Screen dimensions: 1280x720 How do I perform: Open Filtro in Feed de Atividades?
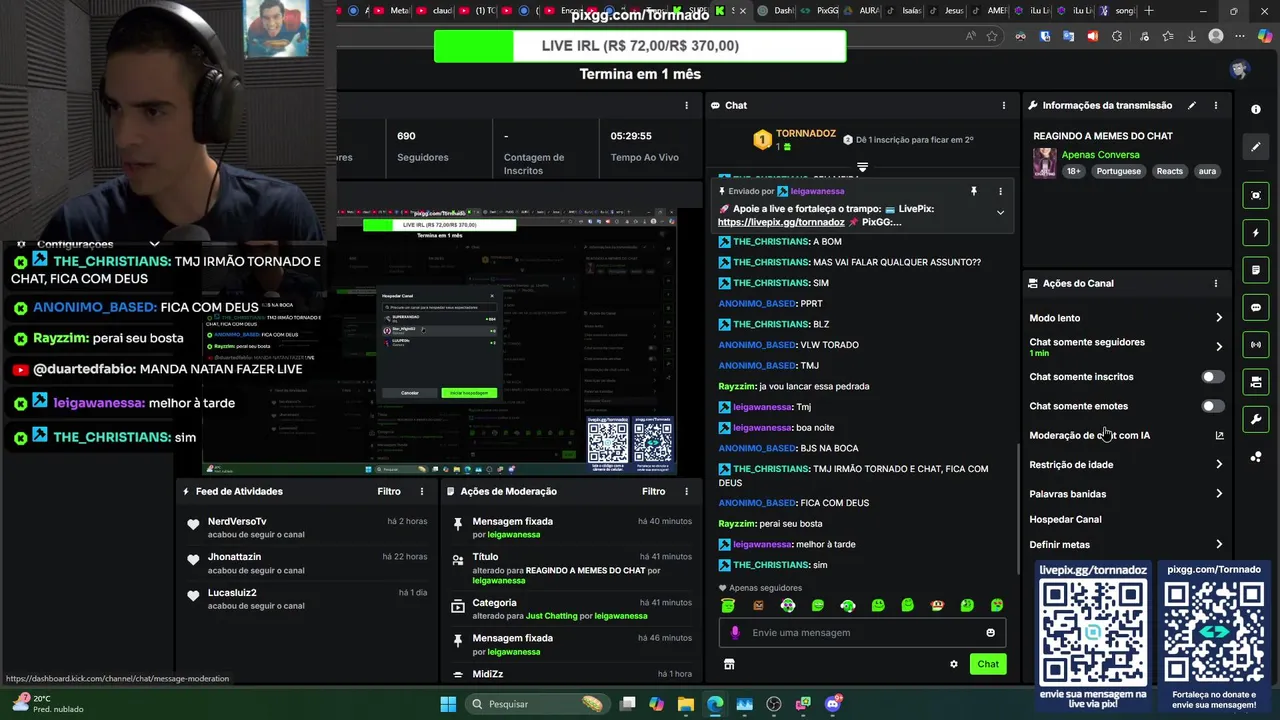tap(389, 491)
